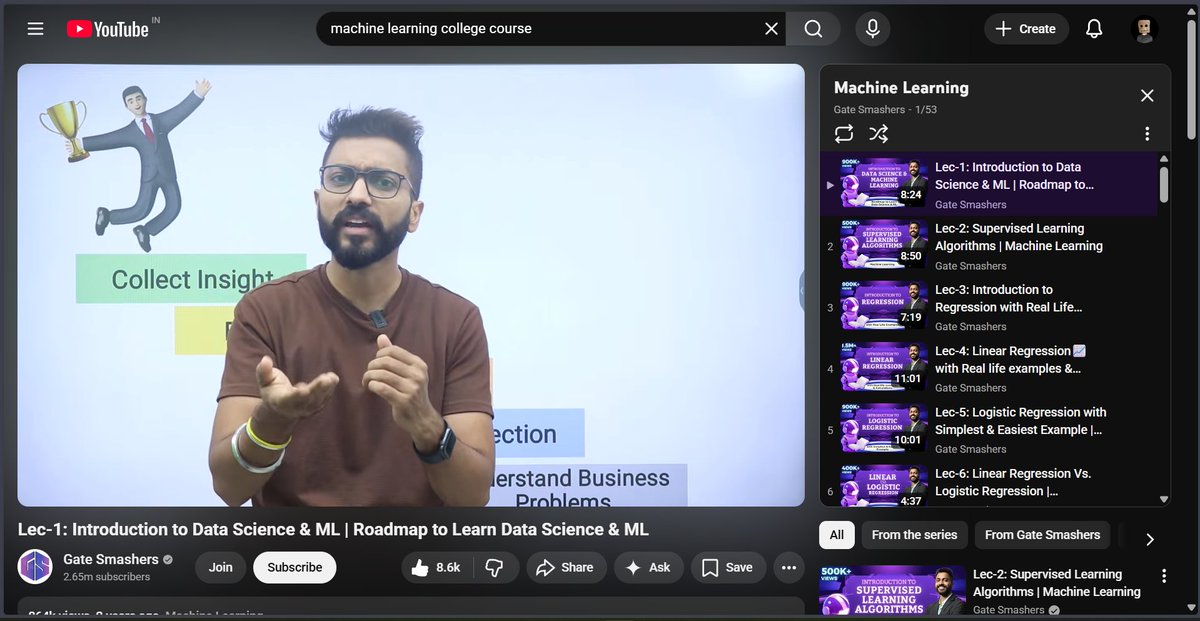The width and height of the screenshot is (1200, 621).
Task: Click the Create button
Action: (1026, 29)
